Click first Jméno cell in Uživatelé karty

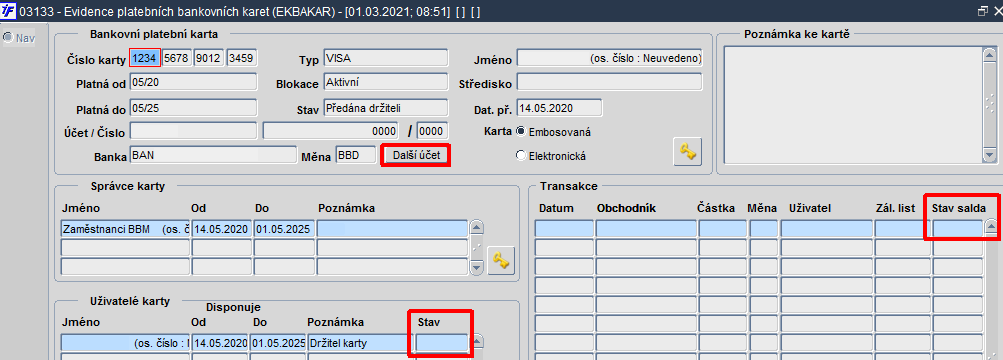(x=125, y=343)
